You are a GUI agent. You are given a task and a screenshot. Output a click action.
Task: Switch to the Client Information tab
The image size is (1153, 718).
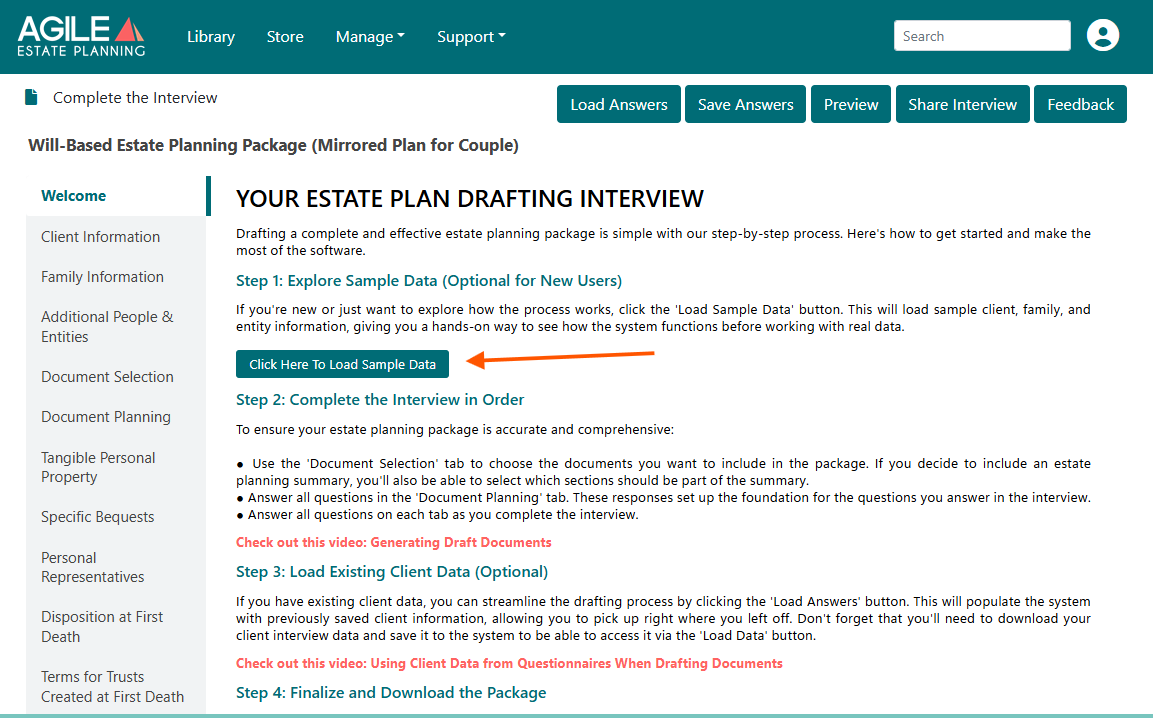click(116, 237)
